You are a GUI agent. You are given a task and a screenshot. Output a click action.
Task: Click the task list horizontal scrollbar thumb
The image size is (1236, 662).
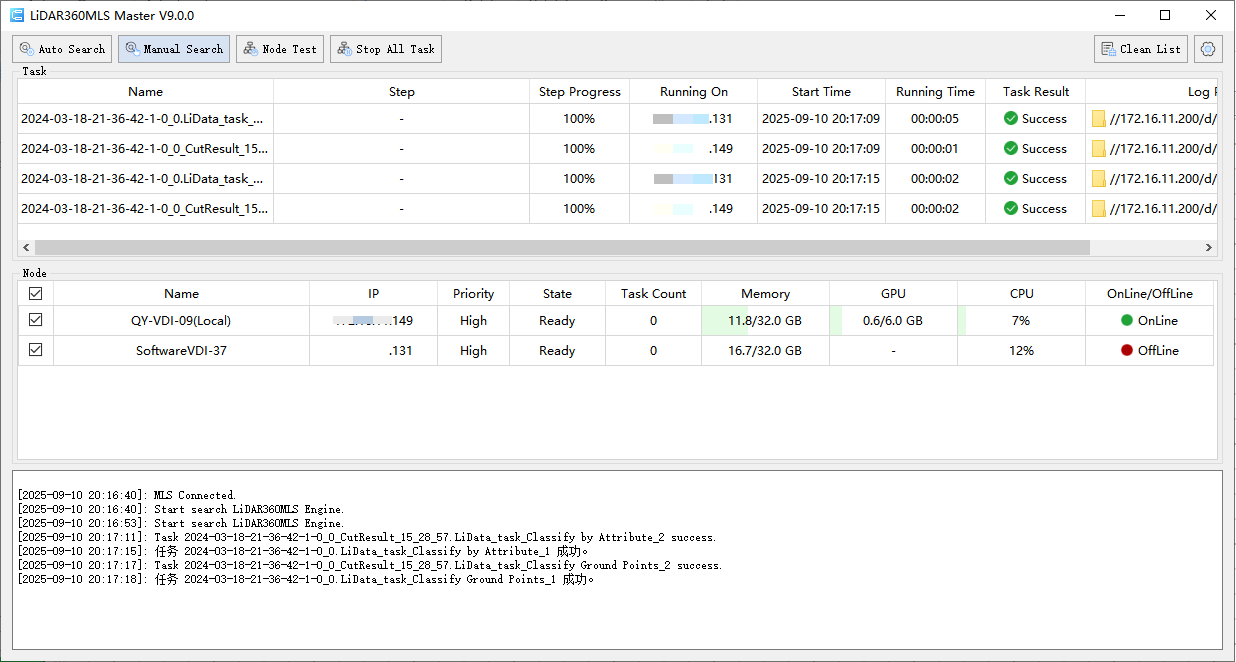[x=560, y=247]
